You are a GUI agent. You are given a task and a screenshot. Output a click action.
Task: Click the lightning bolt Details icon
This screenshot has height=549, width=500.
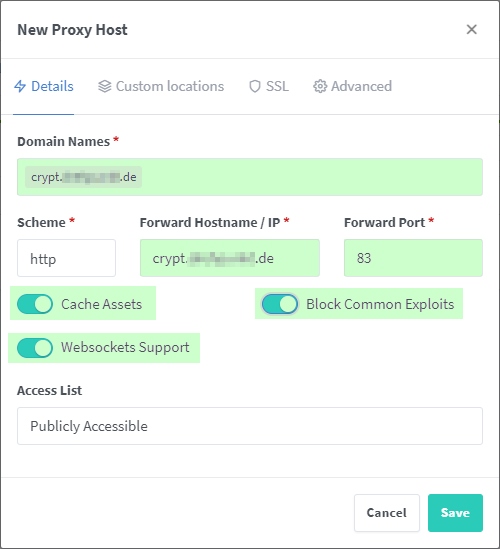[20, 86]
